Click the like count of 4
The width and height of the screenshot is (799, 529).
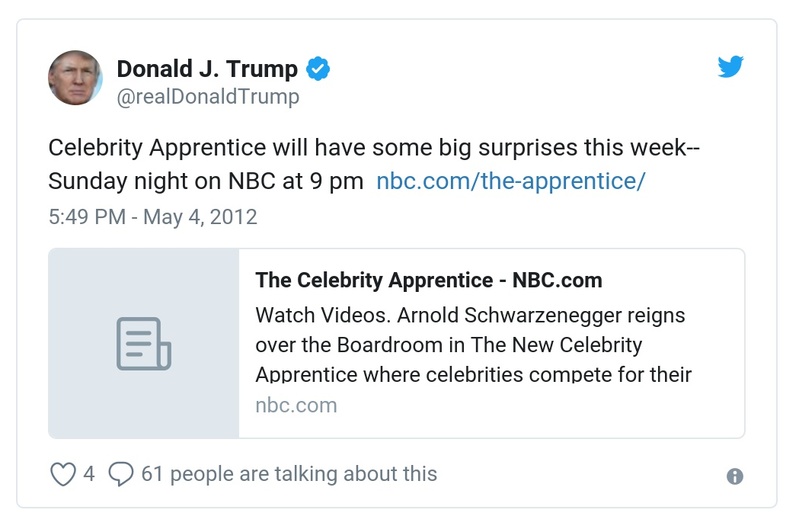(89, 474)
